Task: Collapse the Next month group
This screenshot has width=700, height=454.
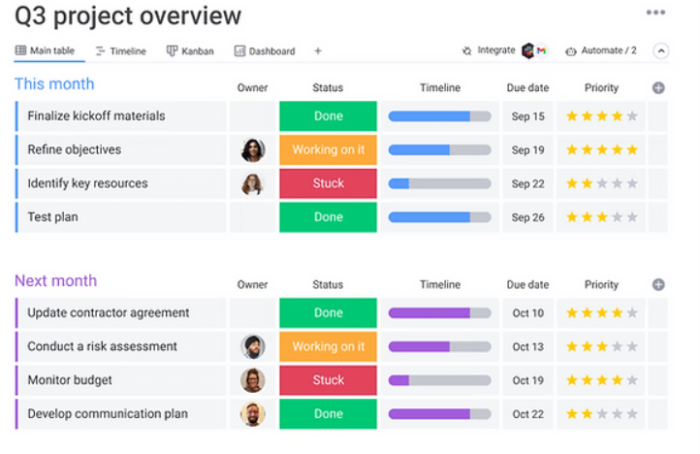Action: pyautogui.click(x=55, y=281)
